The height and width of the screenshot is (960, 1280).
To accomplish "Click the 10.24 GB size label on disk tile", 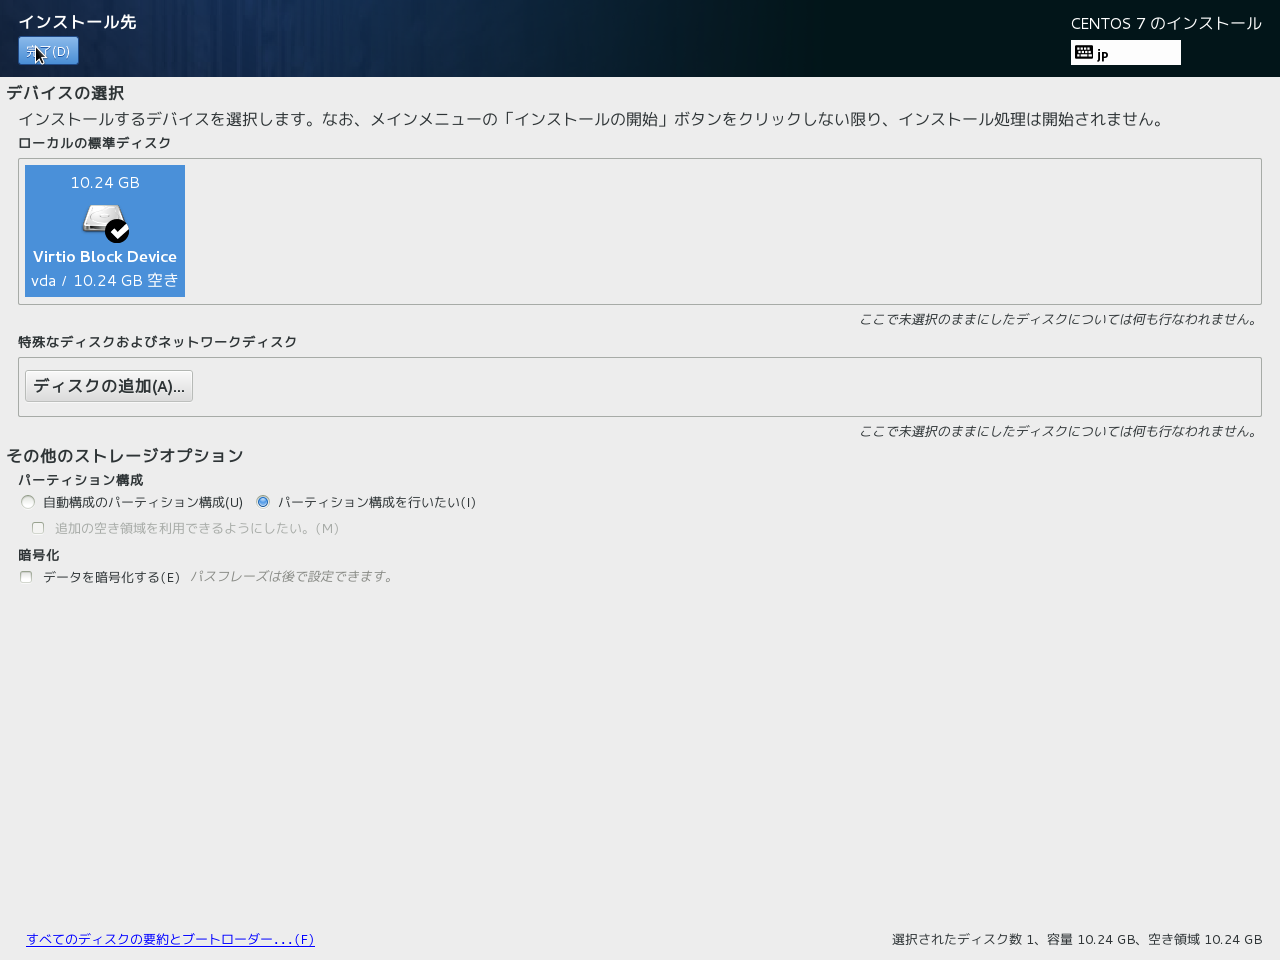I will tap(105, 183).
